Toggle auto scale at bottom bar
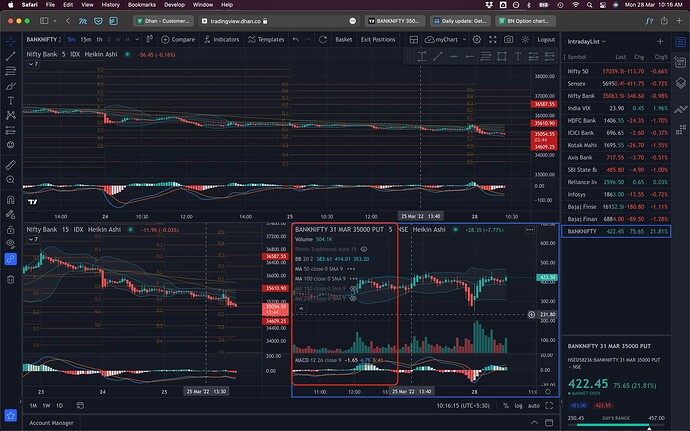 pyautogui.click(x=534, y=405)
